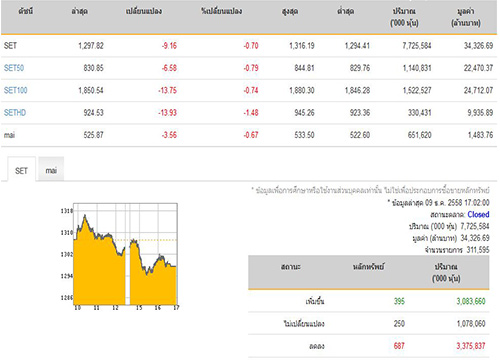Click SET100 high value 1,880.30
This screenshot has height=360, width=500.
click(302, 90)
